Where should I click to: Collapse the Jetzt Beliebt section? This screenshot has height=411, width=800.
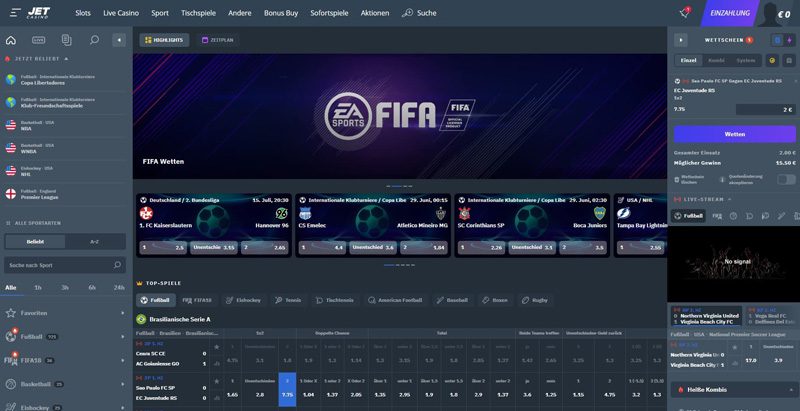(66, 59)
